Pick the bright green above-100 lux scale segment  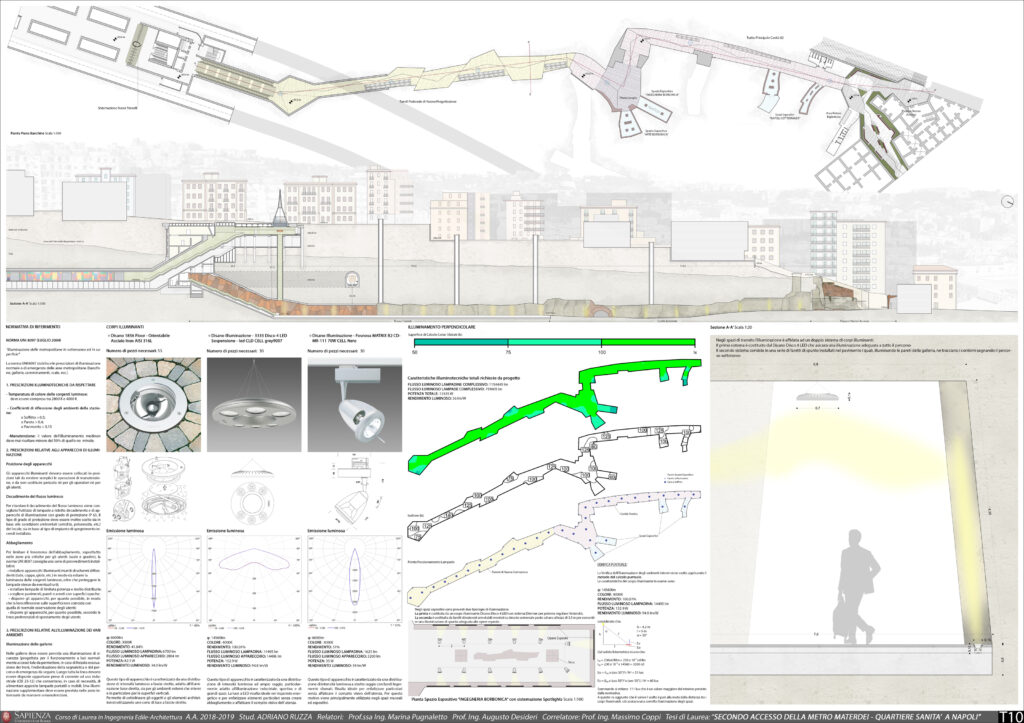click(648, 342)
